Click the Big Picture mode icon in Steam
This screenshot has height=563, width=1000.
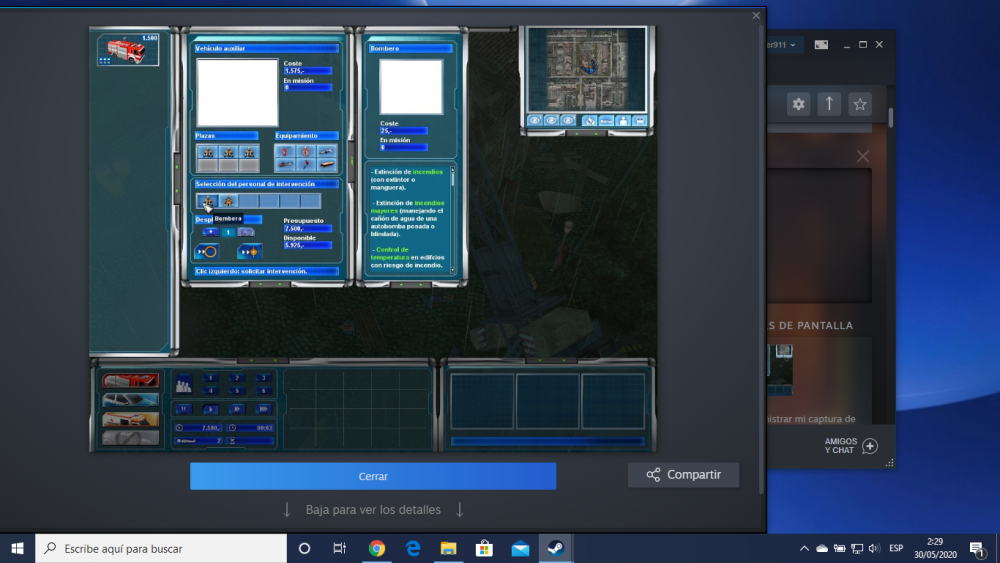[x=821, y=45]
